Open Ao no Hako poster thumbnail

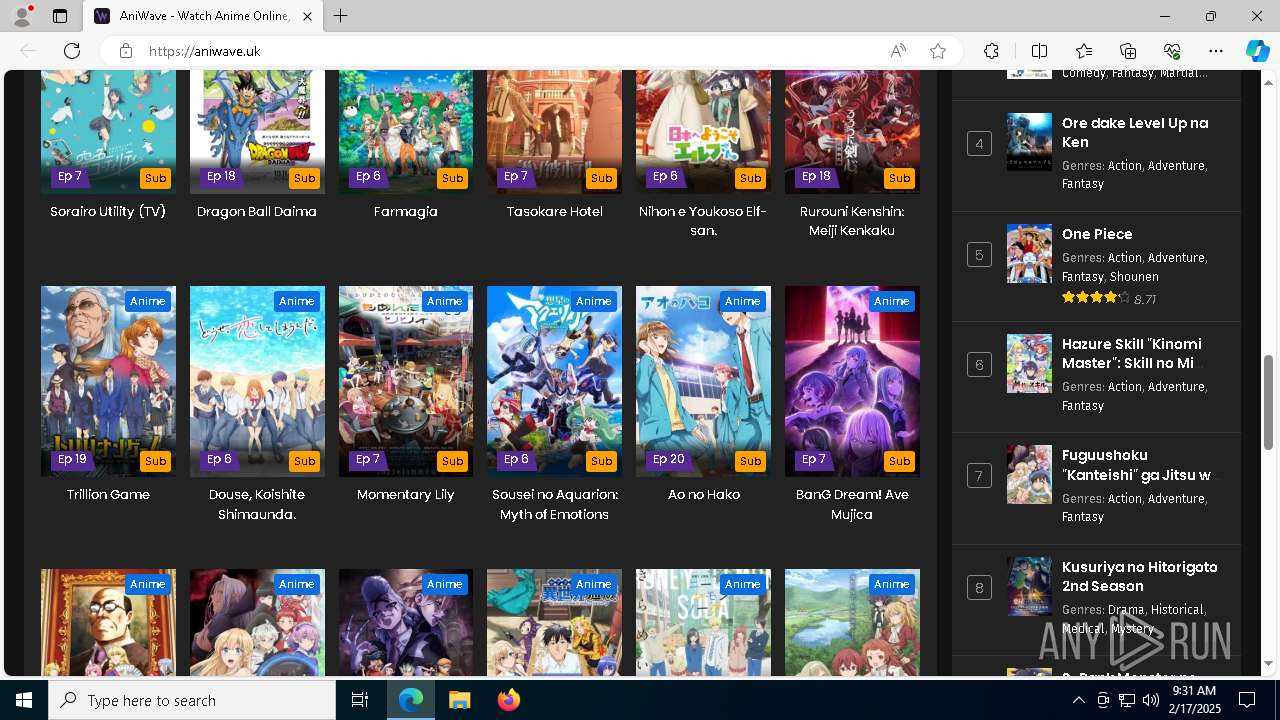703,381
